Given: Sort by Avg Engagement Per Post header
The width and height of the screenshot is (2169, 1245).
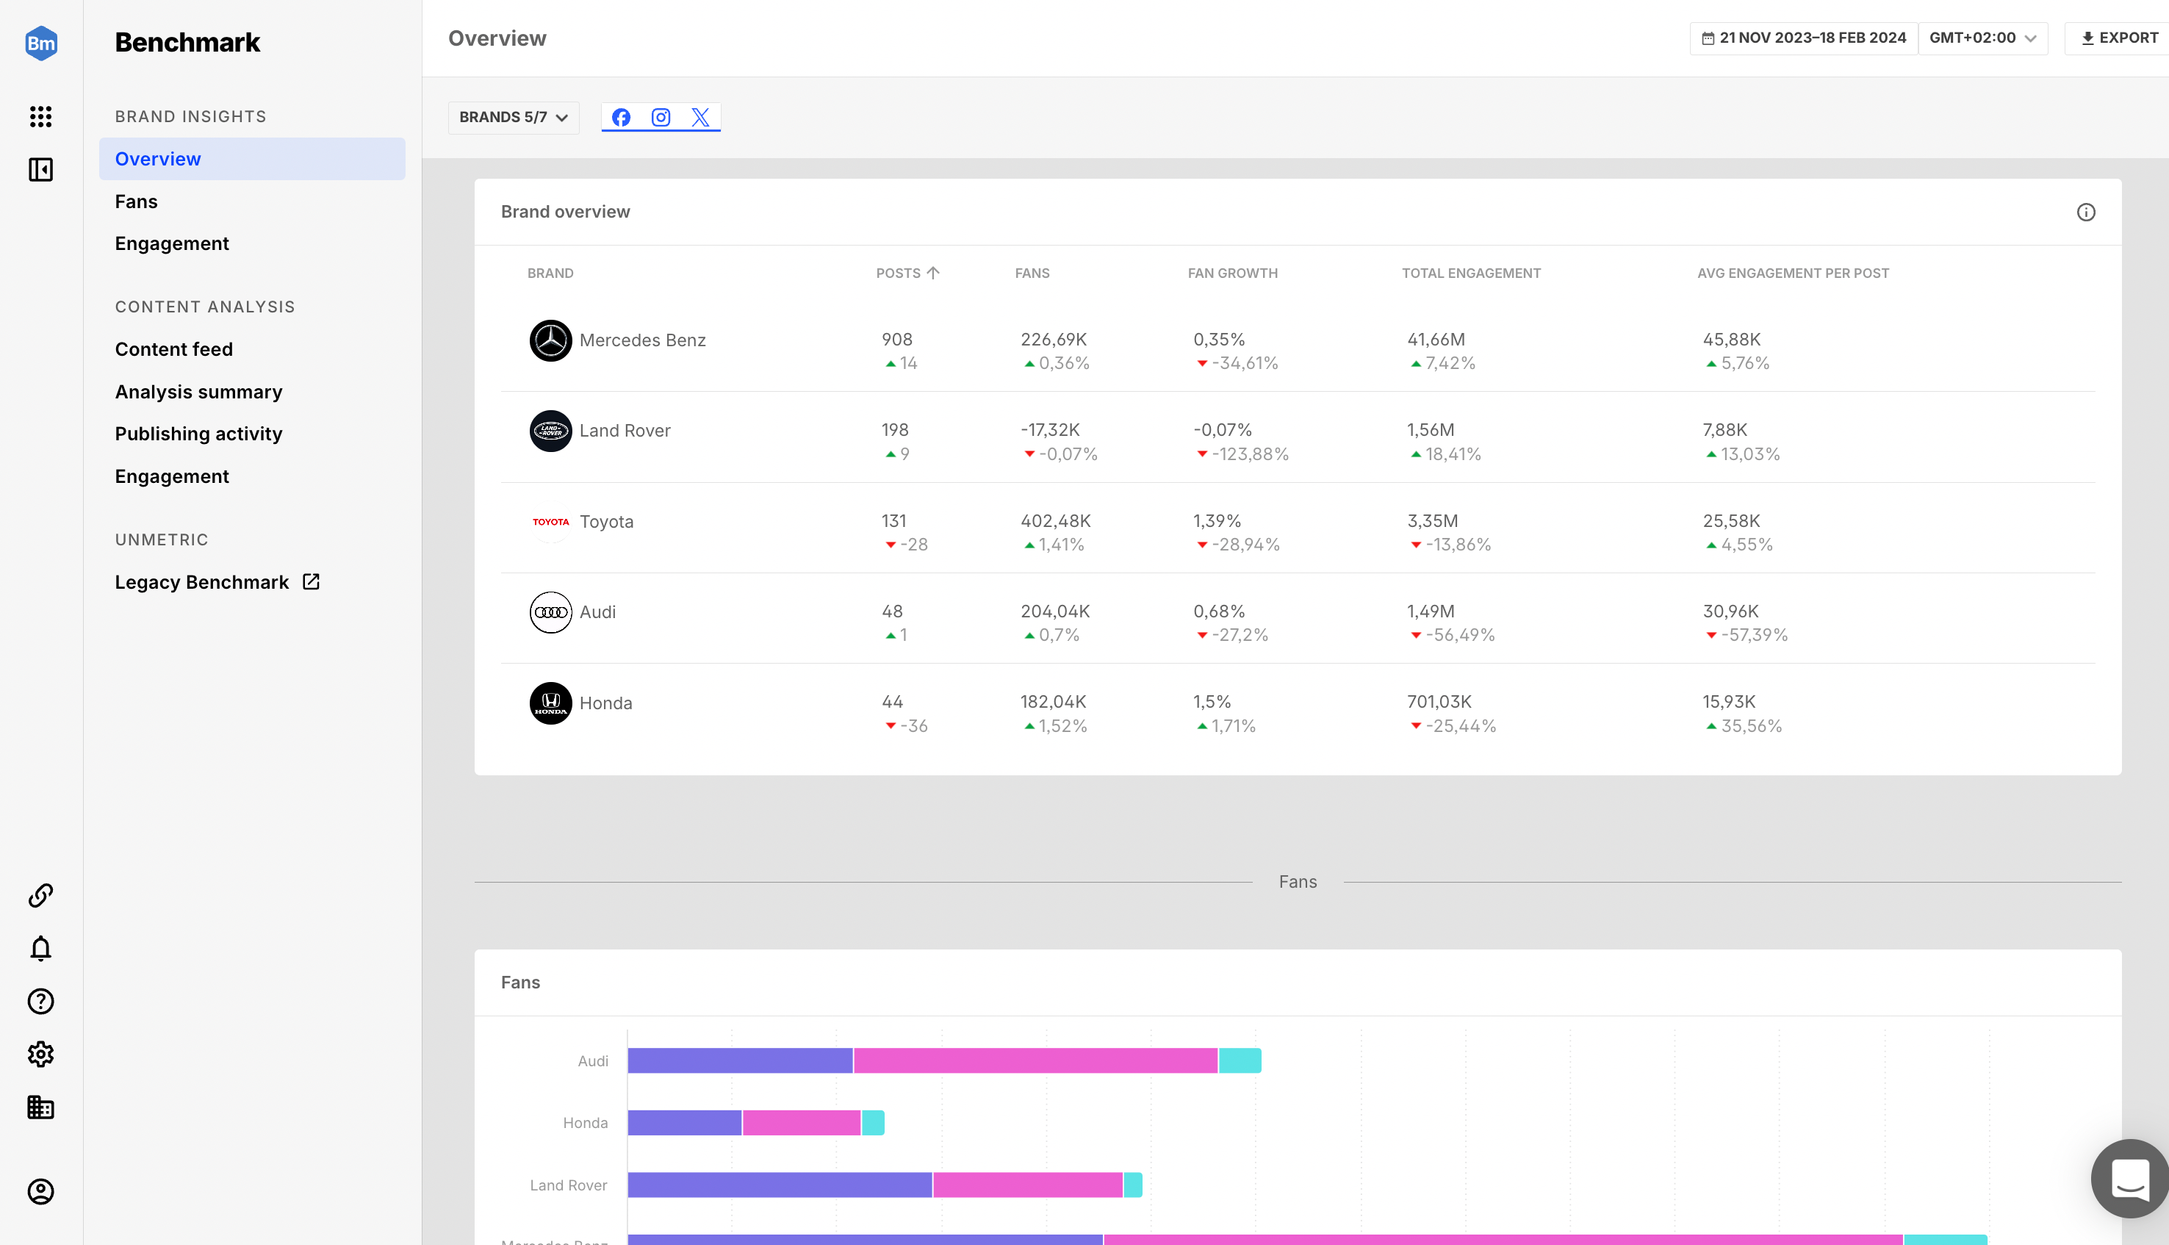Looking at the screenshot, I should click(x=1793, y=273).
